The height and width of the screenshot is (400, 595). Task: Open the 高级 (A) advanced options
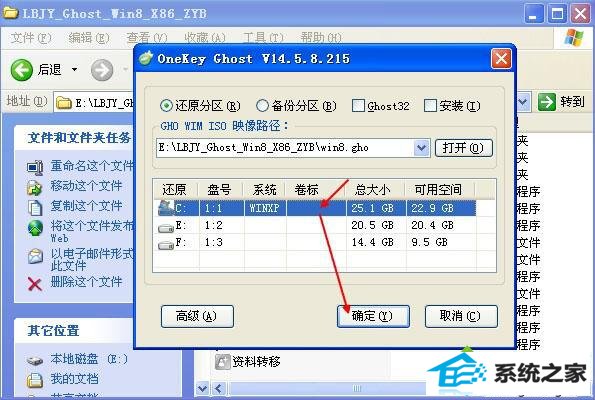pos(197,316)
